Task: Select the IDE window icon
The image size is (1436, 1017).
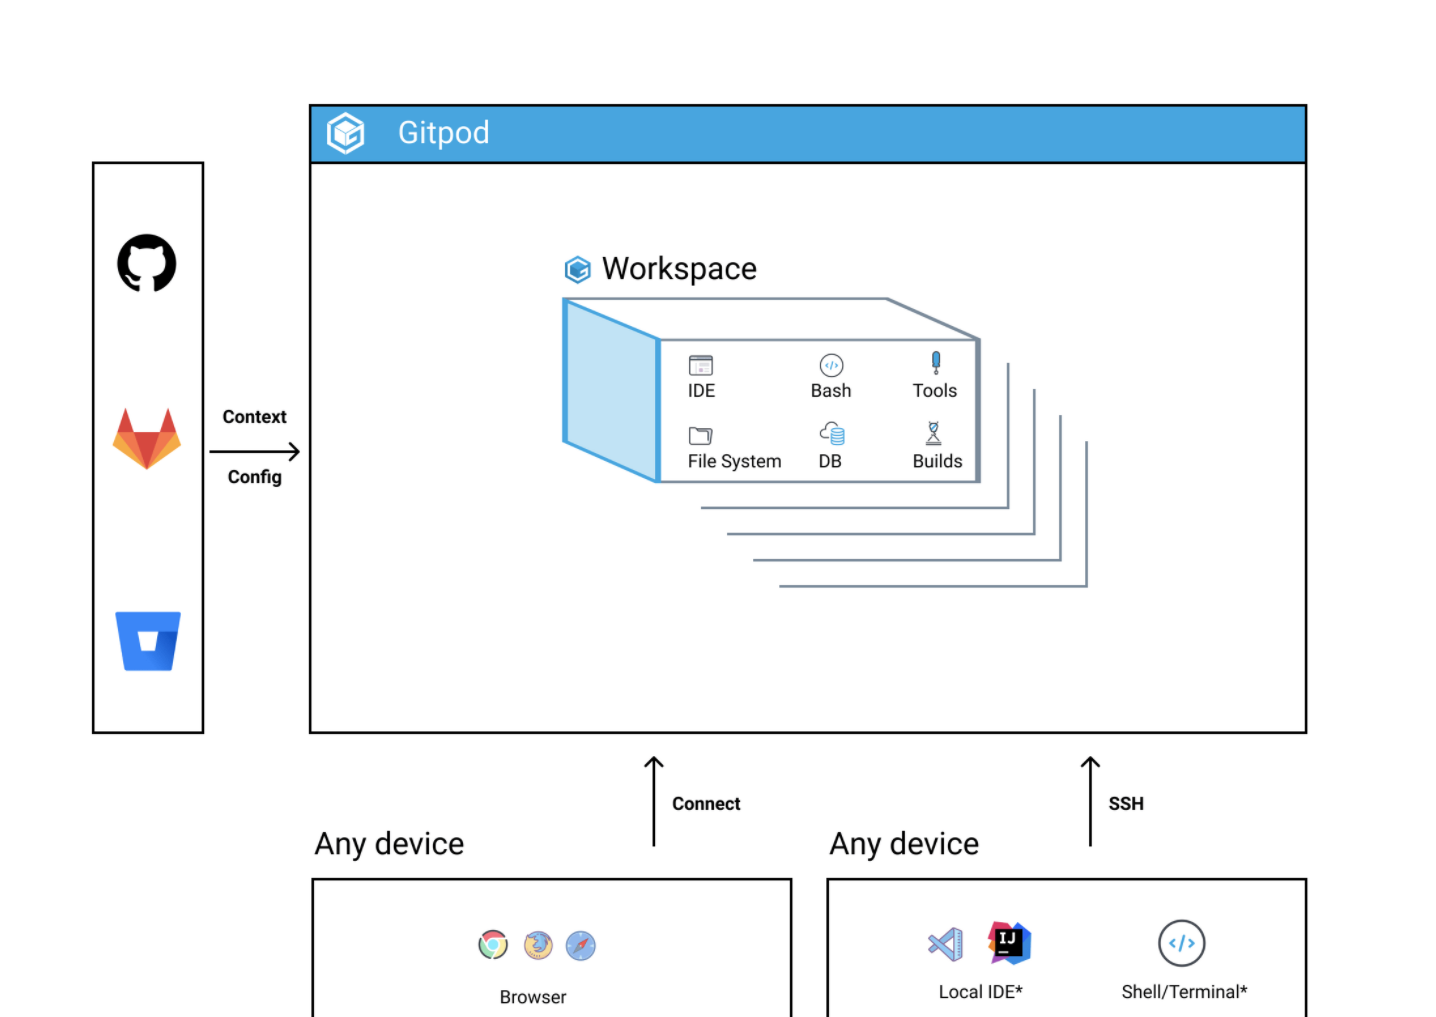Action: click(701, 365)
